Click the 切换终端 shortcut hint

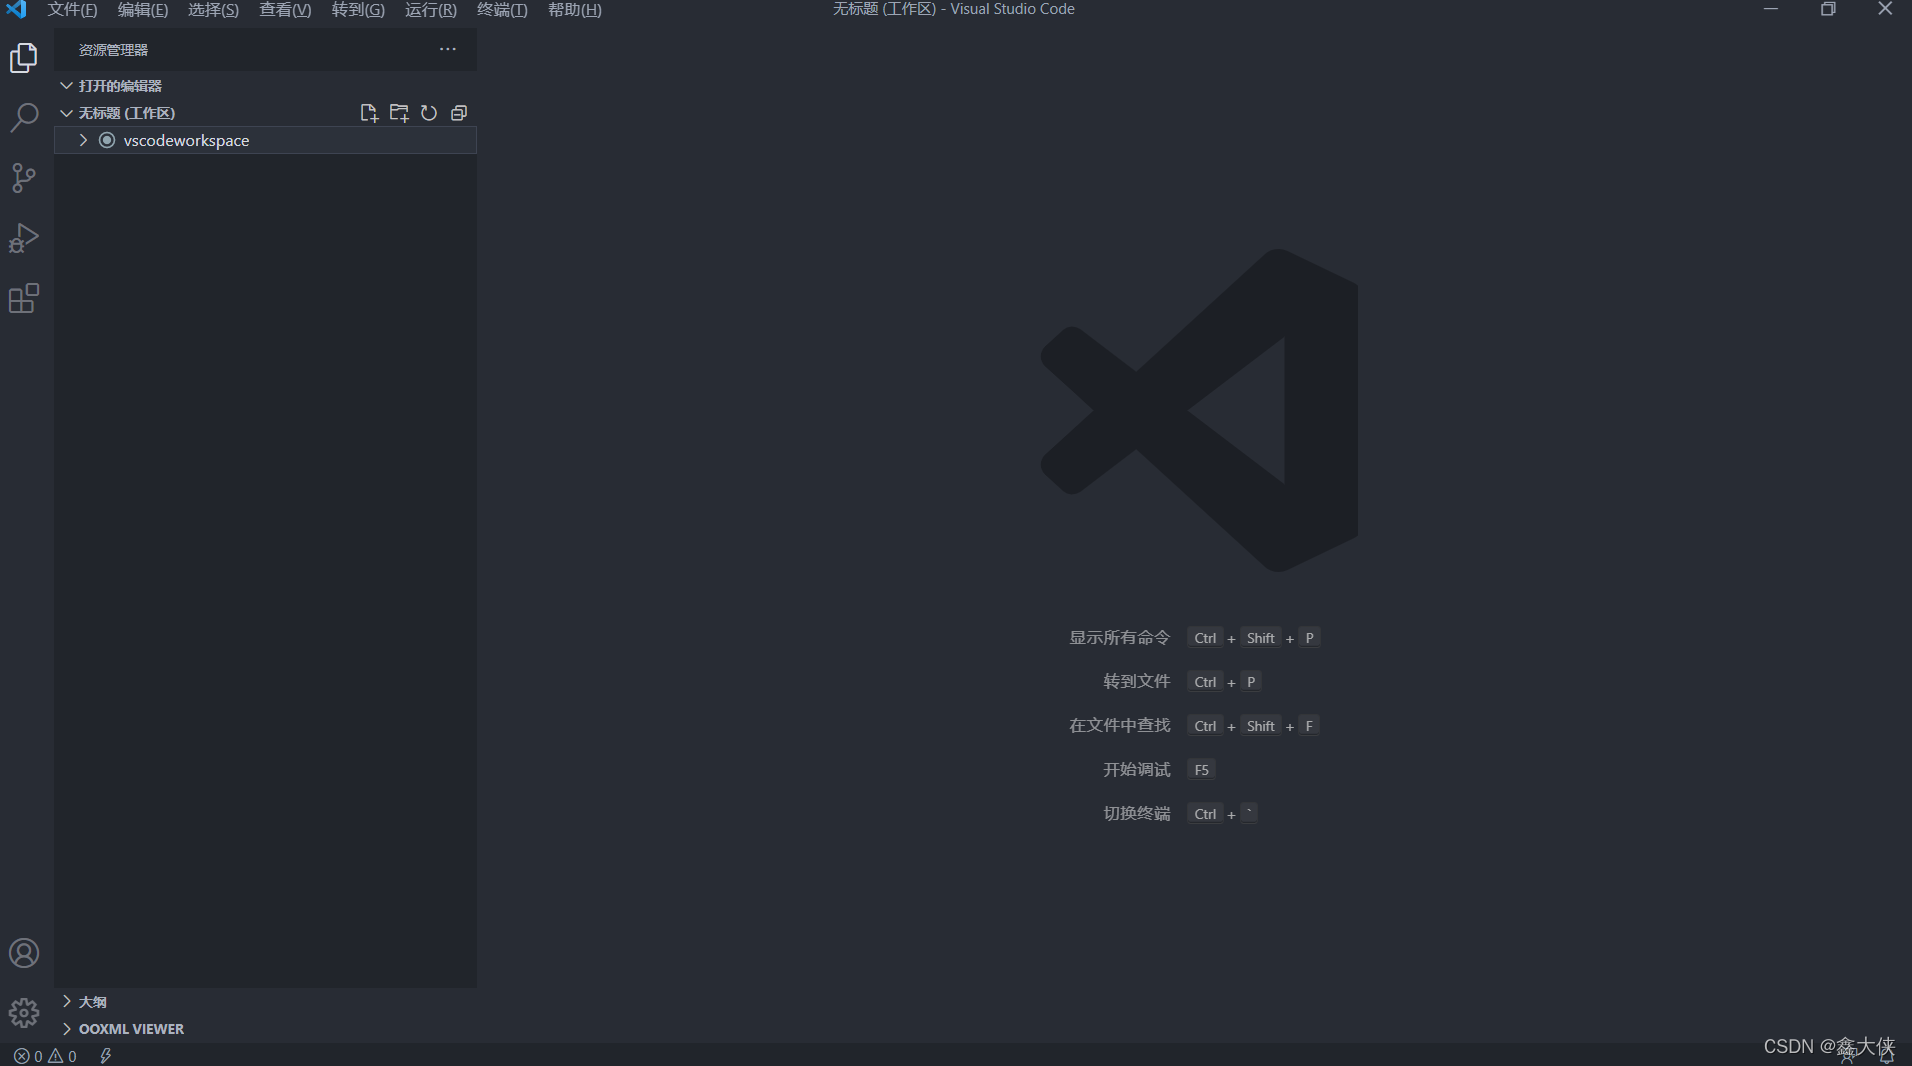[1136, 813]
